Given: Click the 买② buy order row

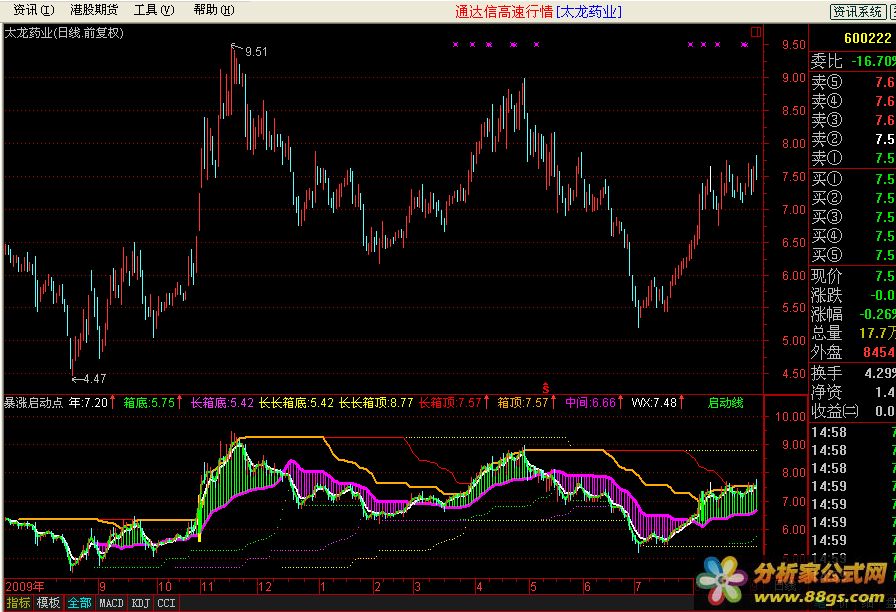Looking at the screenshot, I should click(x=853, y=198).
